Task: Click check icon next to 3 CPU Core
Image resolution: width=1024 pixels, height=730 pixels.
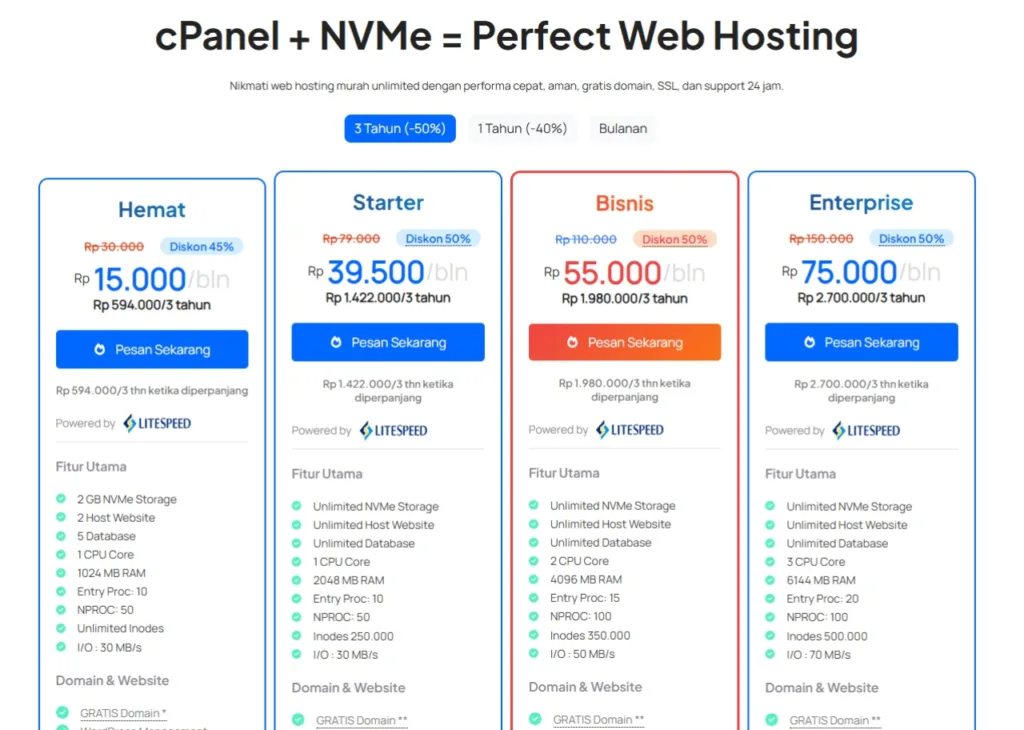Action: coord(771,562)
